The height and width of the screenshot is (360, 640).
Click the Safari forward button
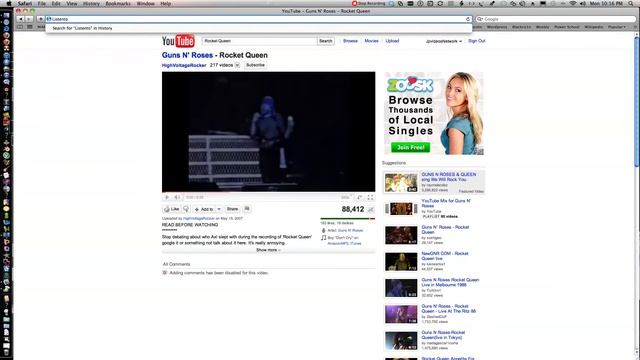29,19
